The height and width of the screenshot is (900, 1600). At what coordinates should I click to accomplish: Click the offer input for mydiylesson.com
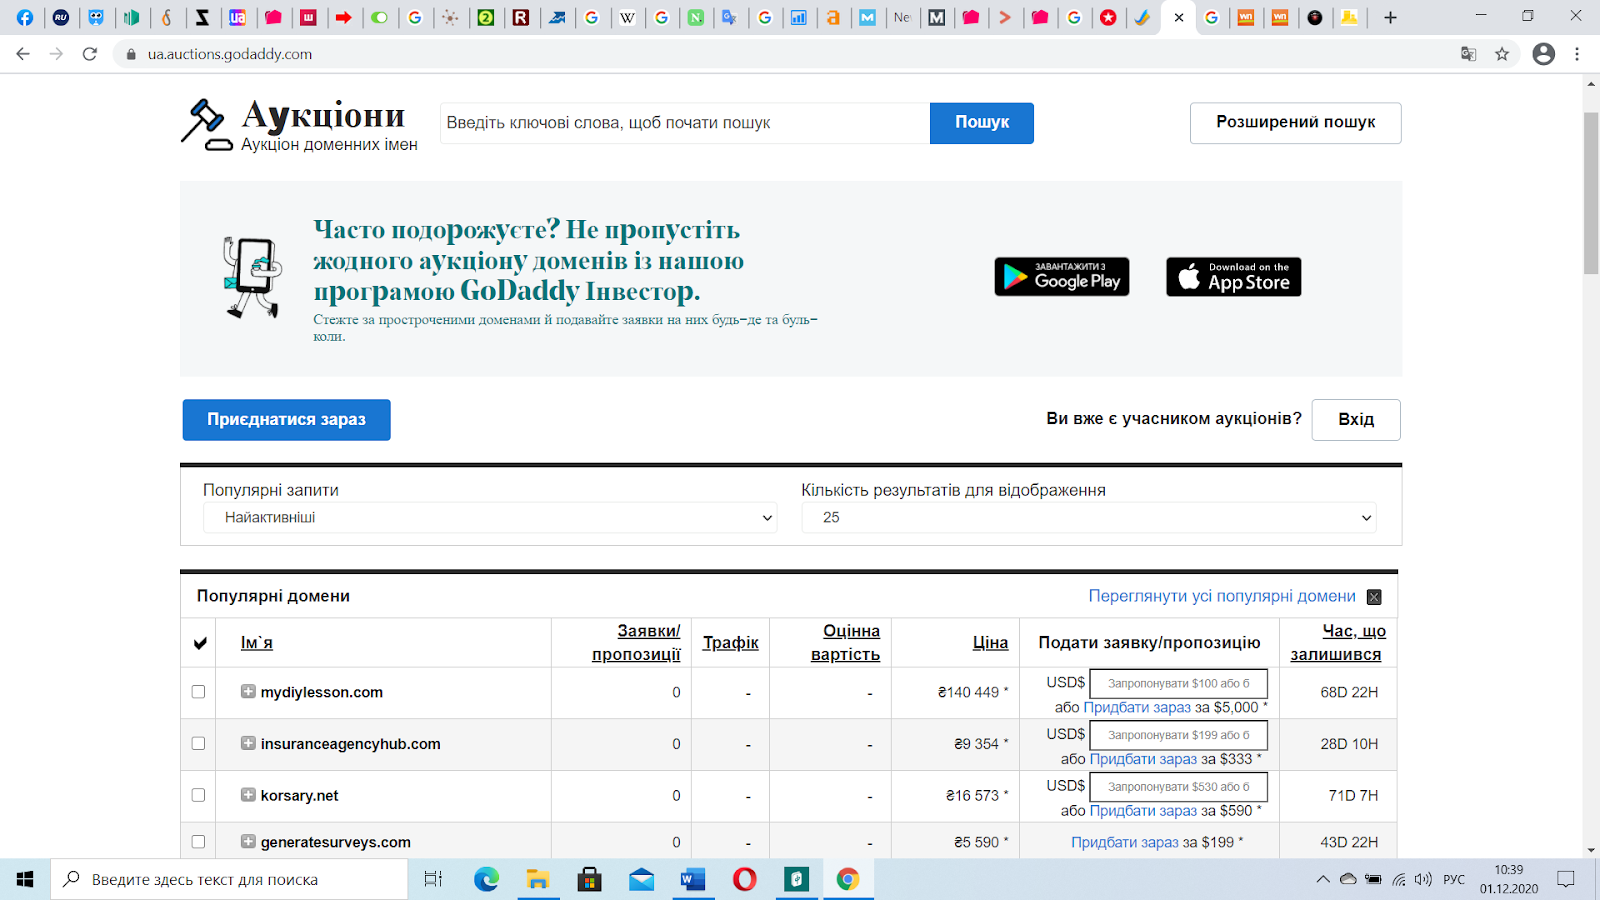pyautogui.click(x=1178, y=684)
